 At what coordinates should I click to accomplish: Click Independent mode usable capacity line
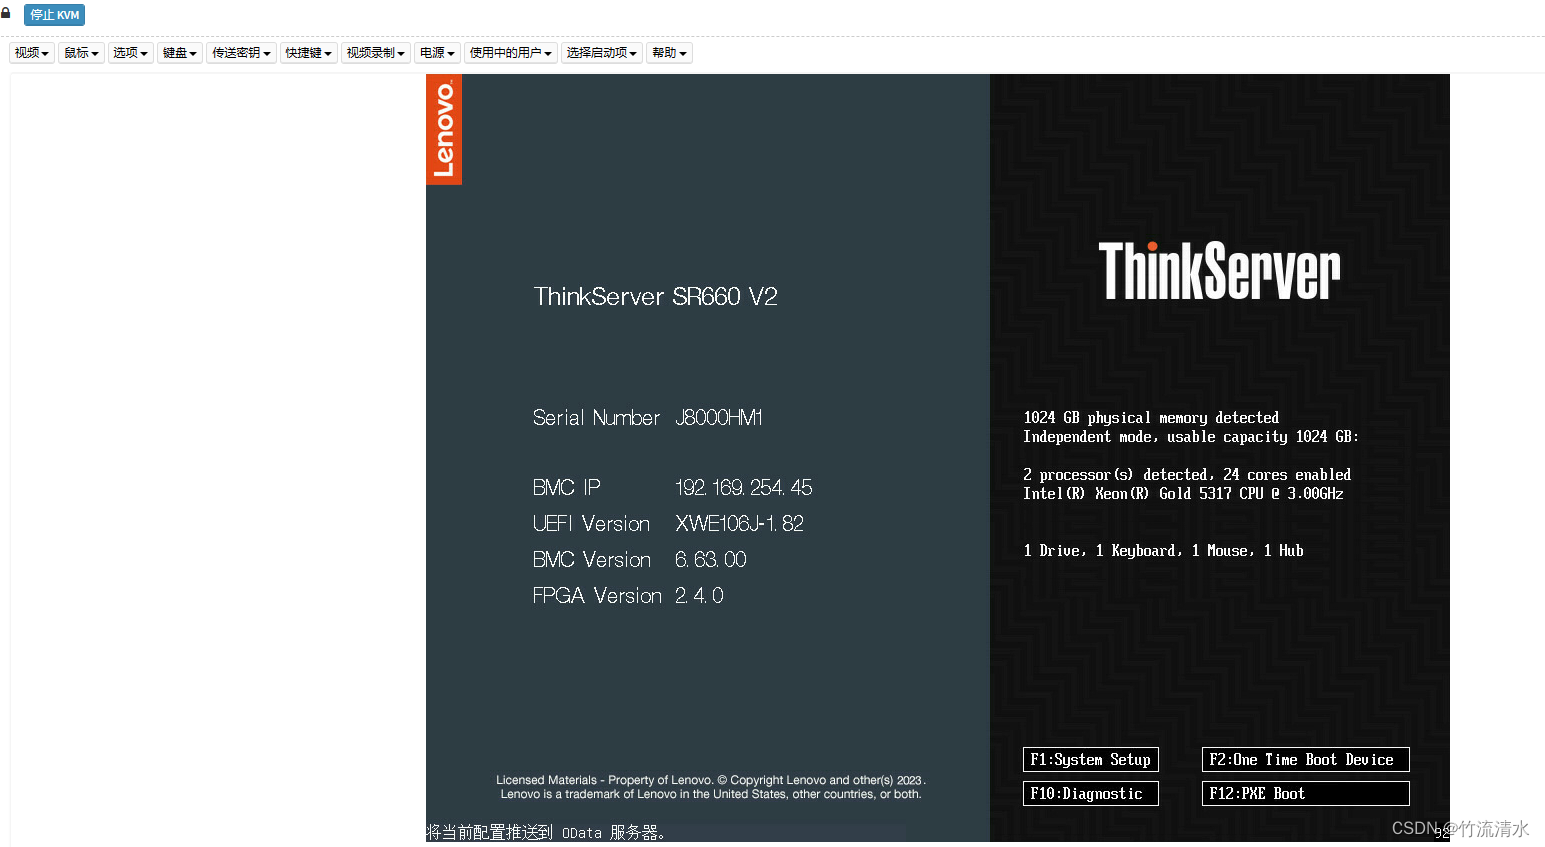1191,437
